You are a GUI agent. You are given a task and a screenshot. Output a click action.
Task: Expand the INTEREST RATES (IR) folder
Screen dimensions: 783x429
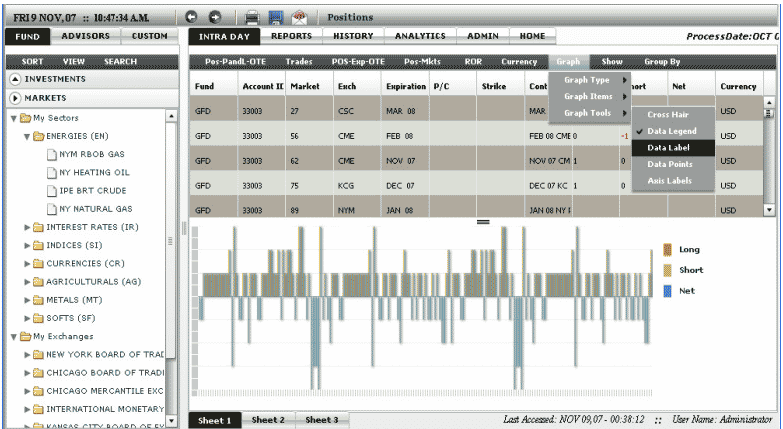pyautogui.click(x=27, y=227)
